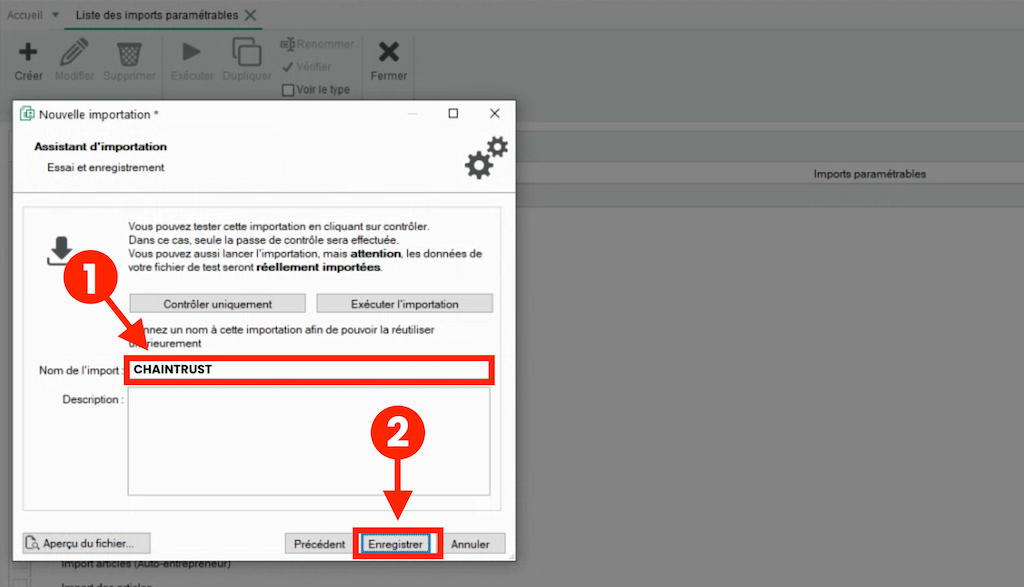Focus the Nom de l'import field
Image resolution: width=1024 pixels, height=587 pixels.
point(309,370)
